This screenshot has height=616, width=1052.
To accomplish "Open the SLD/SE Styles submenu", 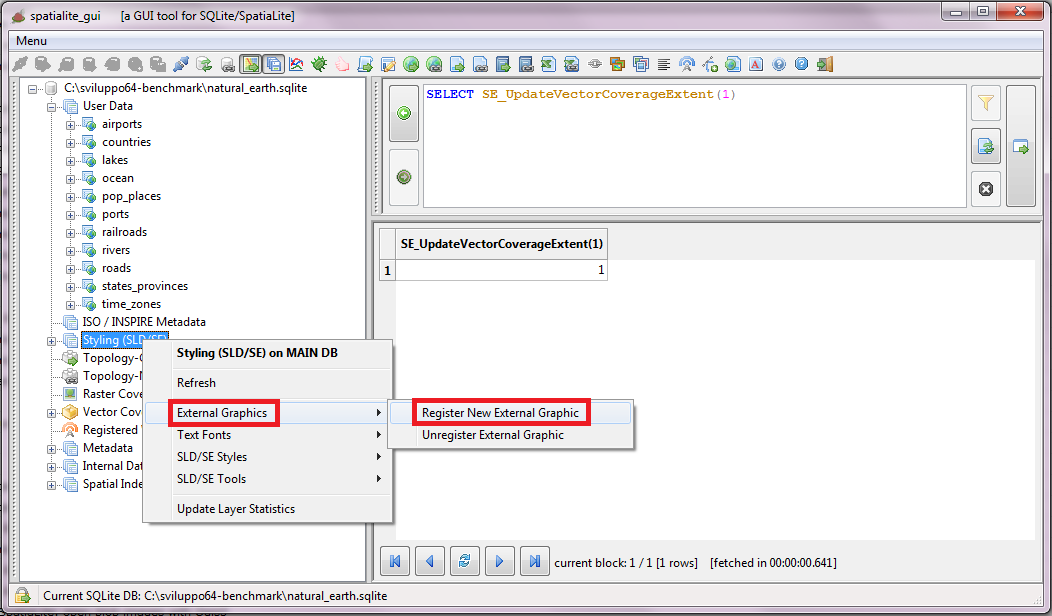I will pyautogui.click(x=268, y=457).
